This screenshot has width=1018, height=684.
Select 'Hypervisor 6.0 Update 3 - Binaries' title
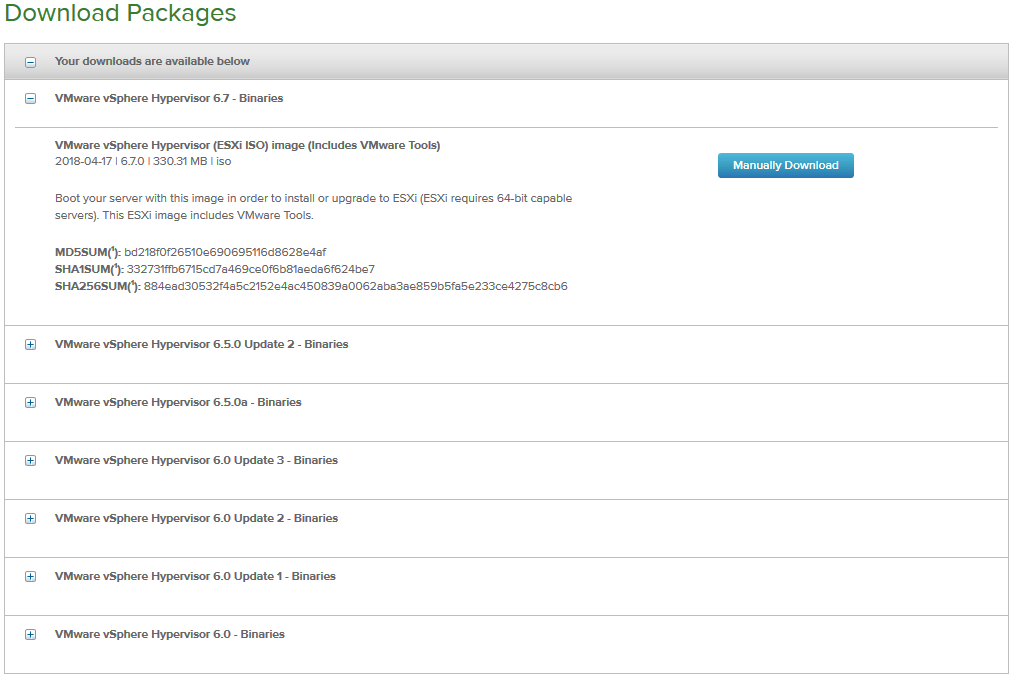coord(196,460)
